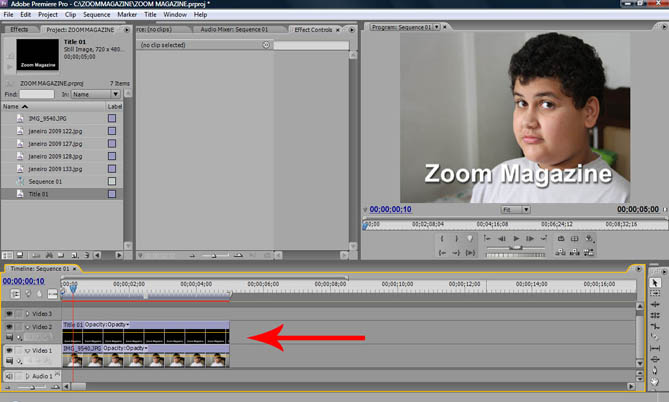Choose the Hand tool
The width and height of the screenshot is (669, 402).
pos(655,380)
